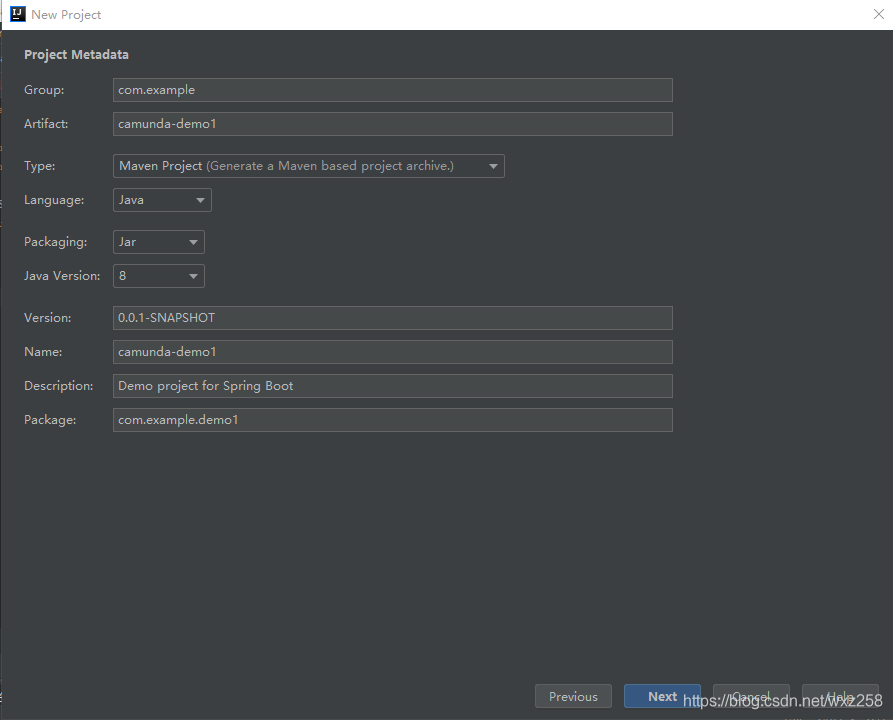
Task: Click the Version field showing 0.0.1-SNAPSHOT
Action: point(392,317)
